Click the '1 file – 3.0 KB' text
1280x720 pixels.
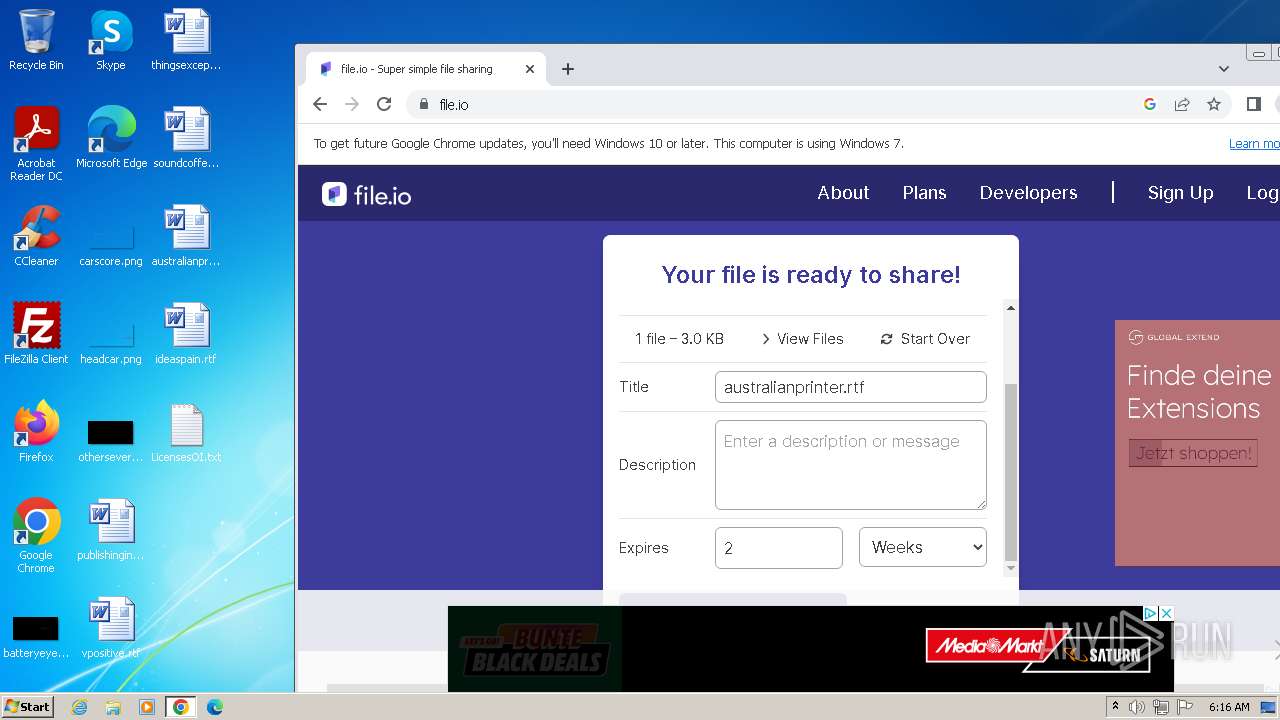click(679, 339)
